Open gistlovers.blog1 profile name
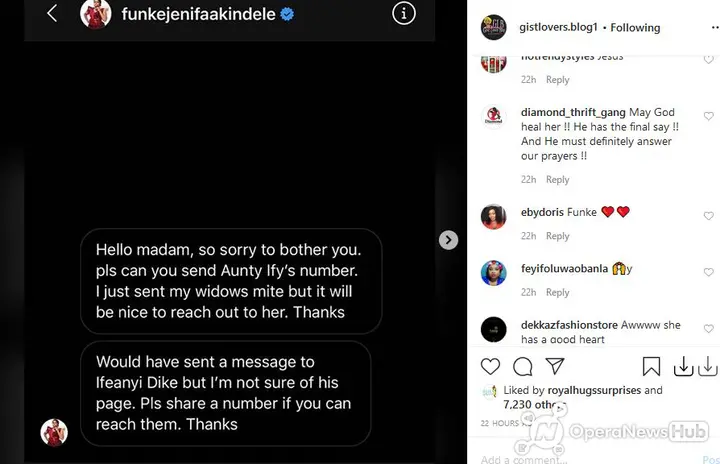The height and width of the screenshot is (464, 720). (558, 27)
